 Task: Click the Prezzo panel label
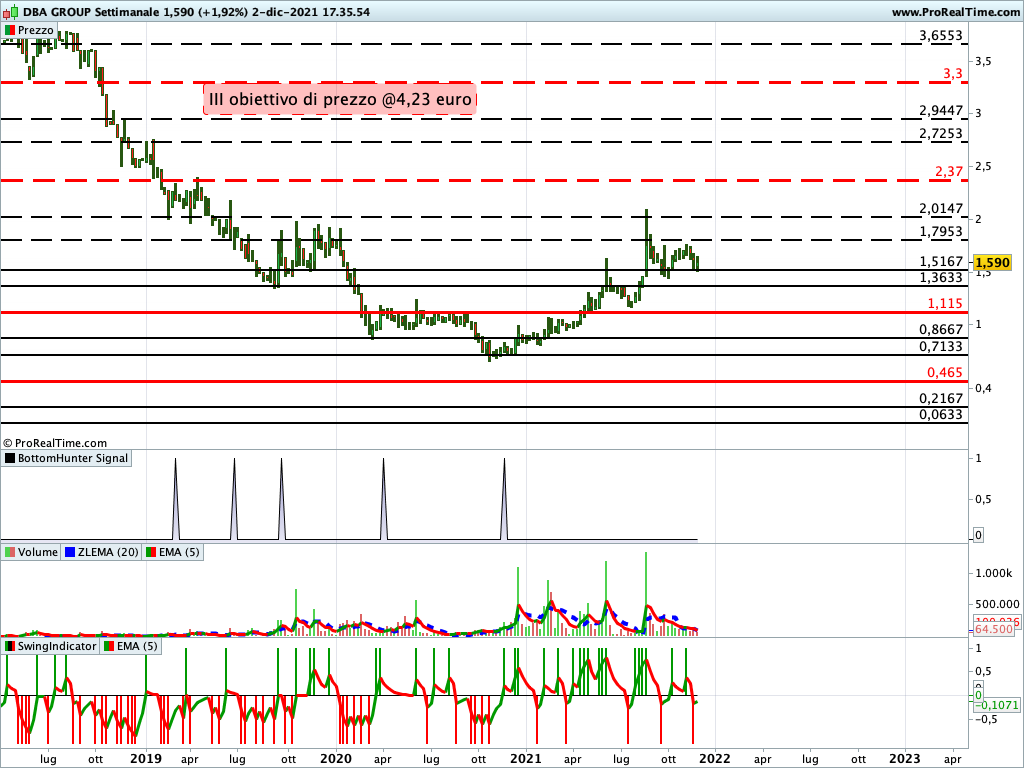[x=29, y=30]
